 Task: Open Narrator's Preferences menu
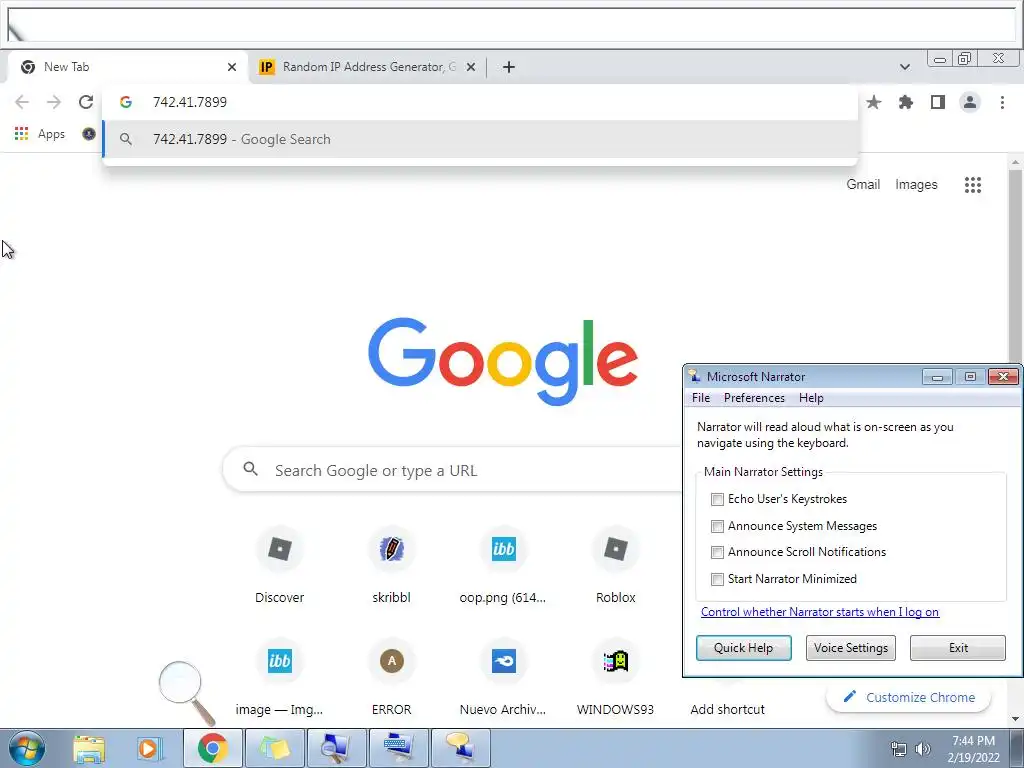click(754, 398)
